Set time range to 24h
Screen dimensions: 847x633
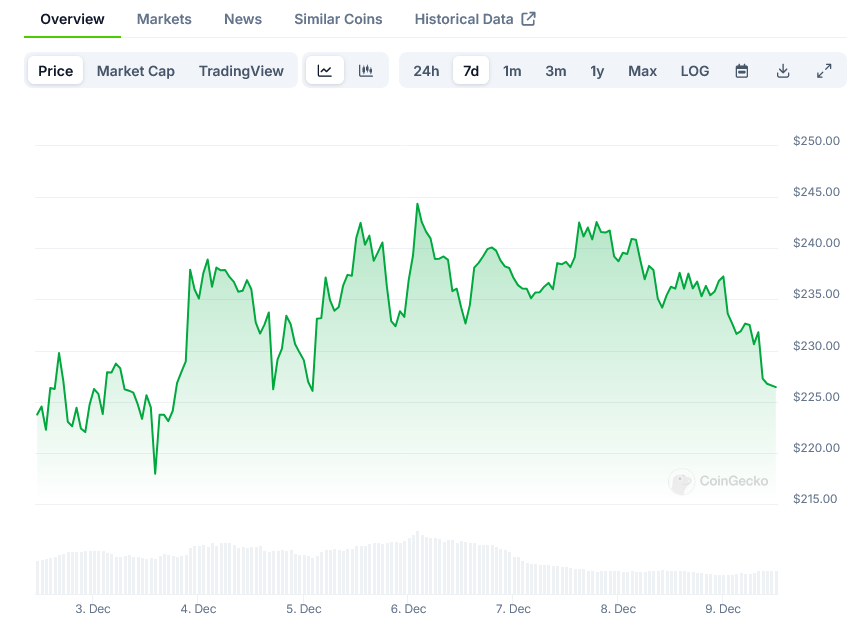(x=426, y=71)
